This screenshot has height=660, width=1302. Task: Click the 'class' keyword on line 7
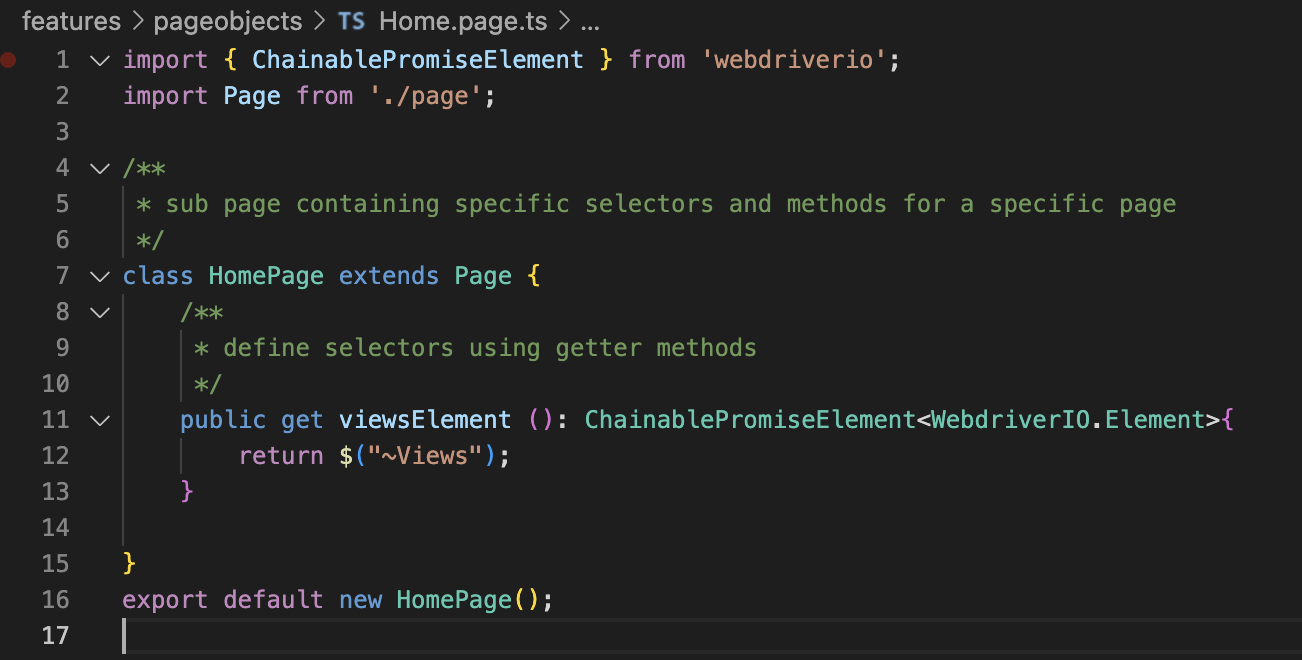[158, 276]
